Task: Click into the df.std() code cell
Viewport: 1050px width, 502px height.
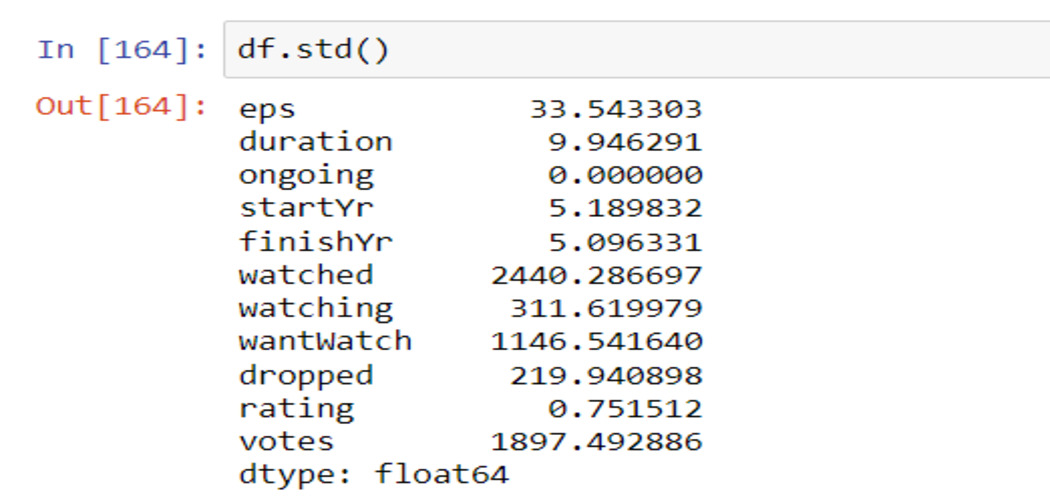Action: point(636,50)
